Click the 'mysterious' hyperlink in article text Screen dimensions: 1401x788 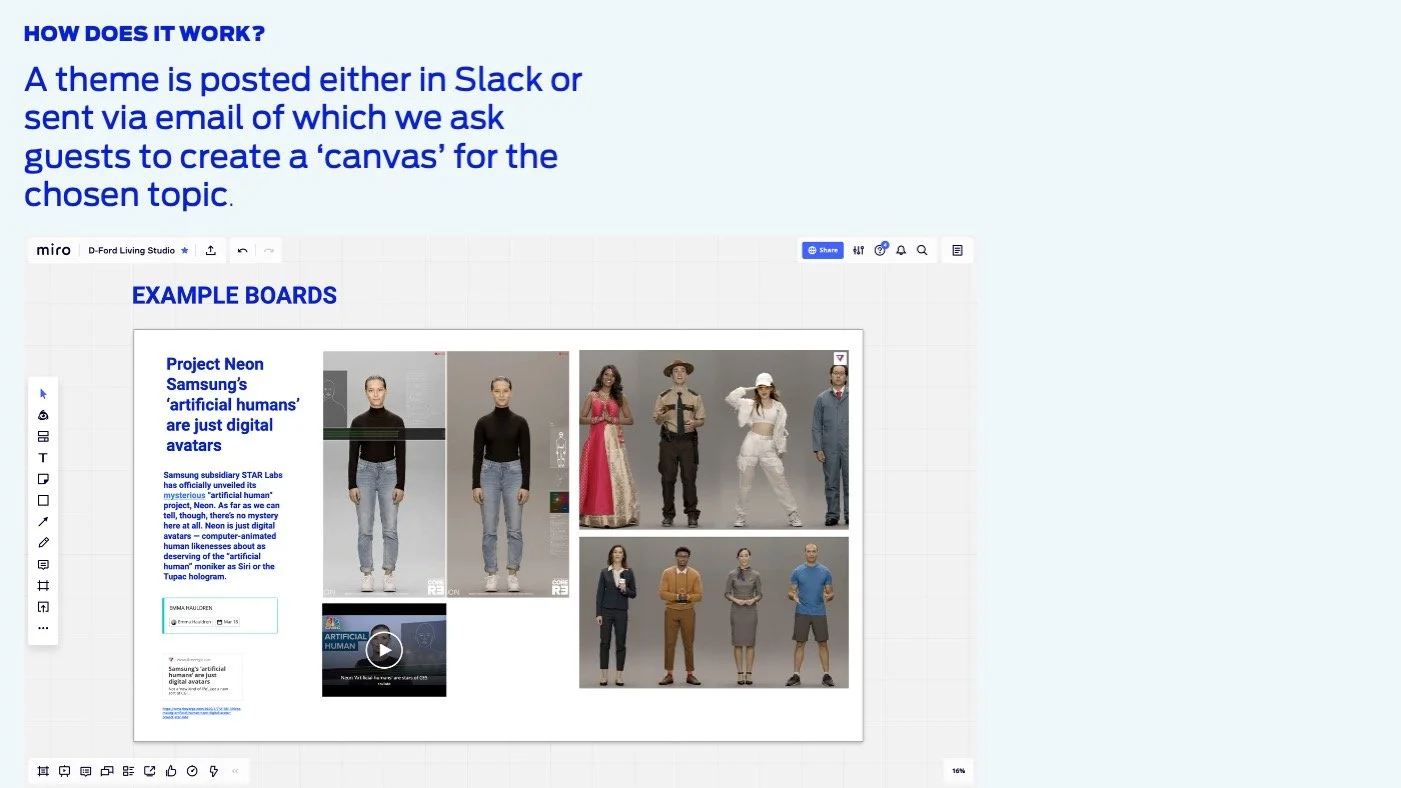[184, 495]
